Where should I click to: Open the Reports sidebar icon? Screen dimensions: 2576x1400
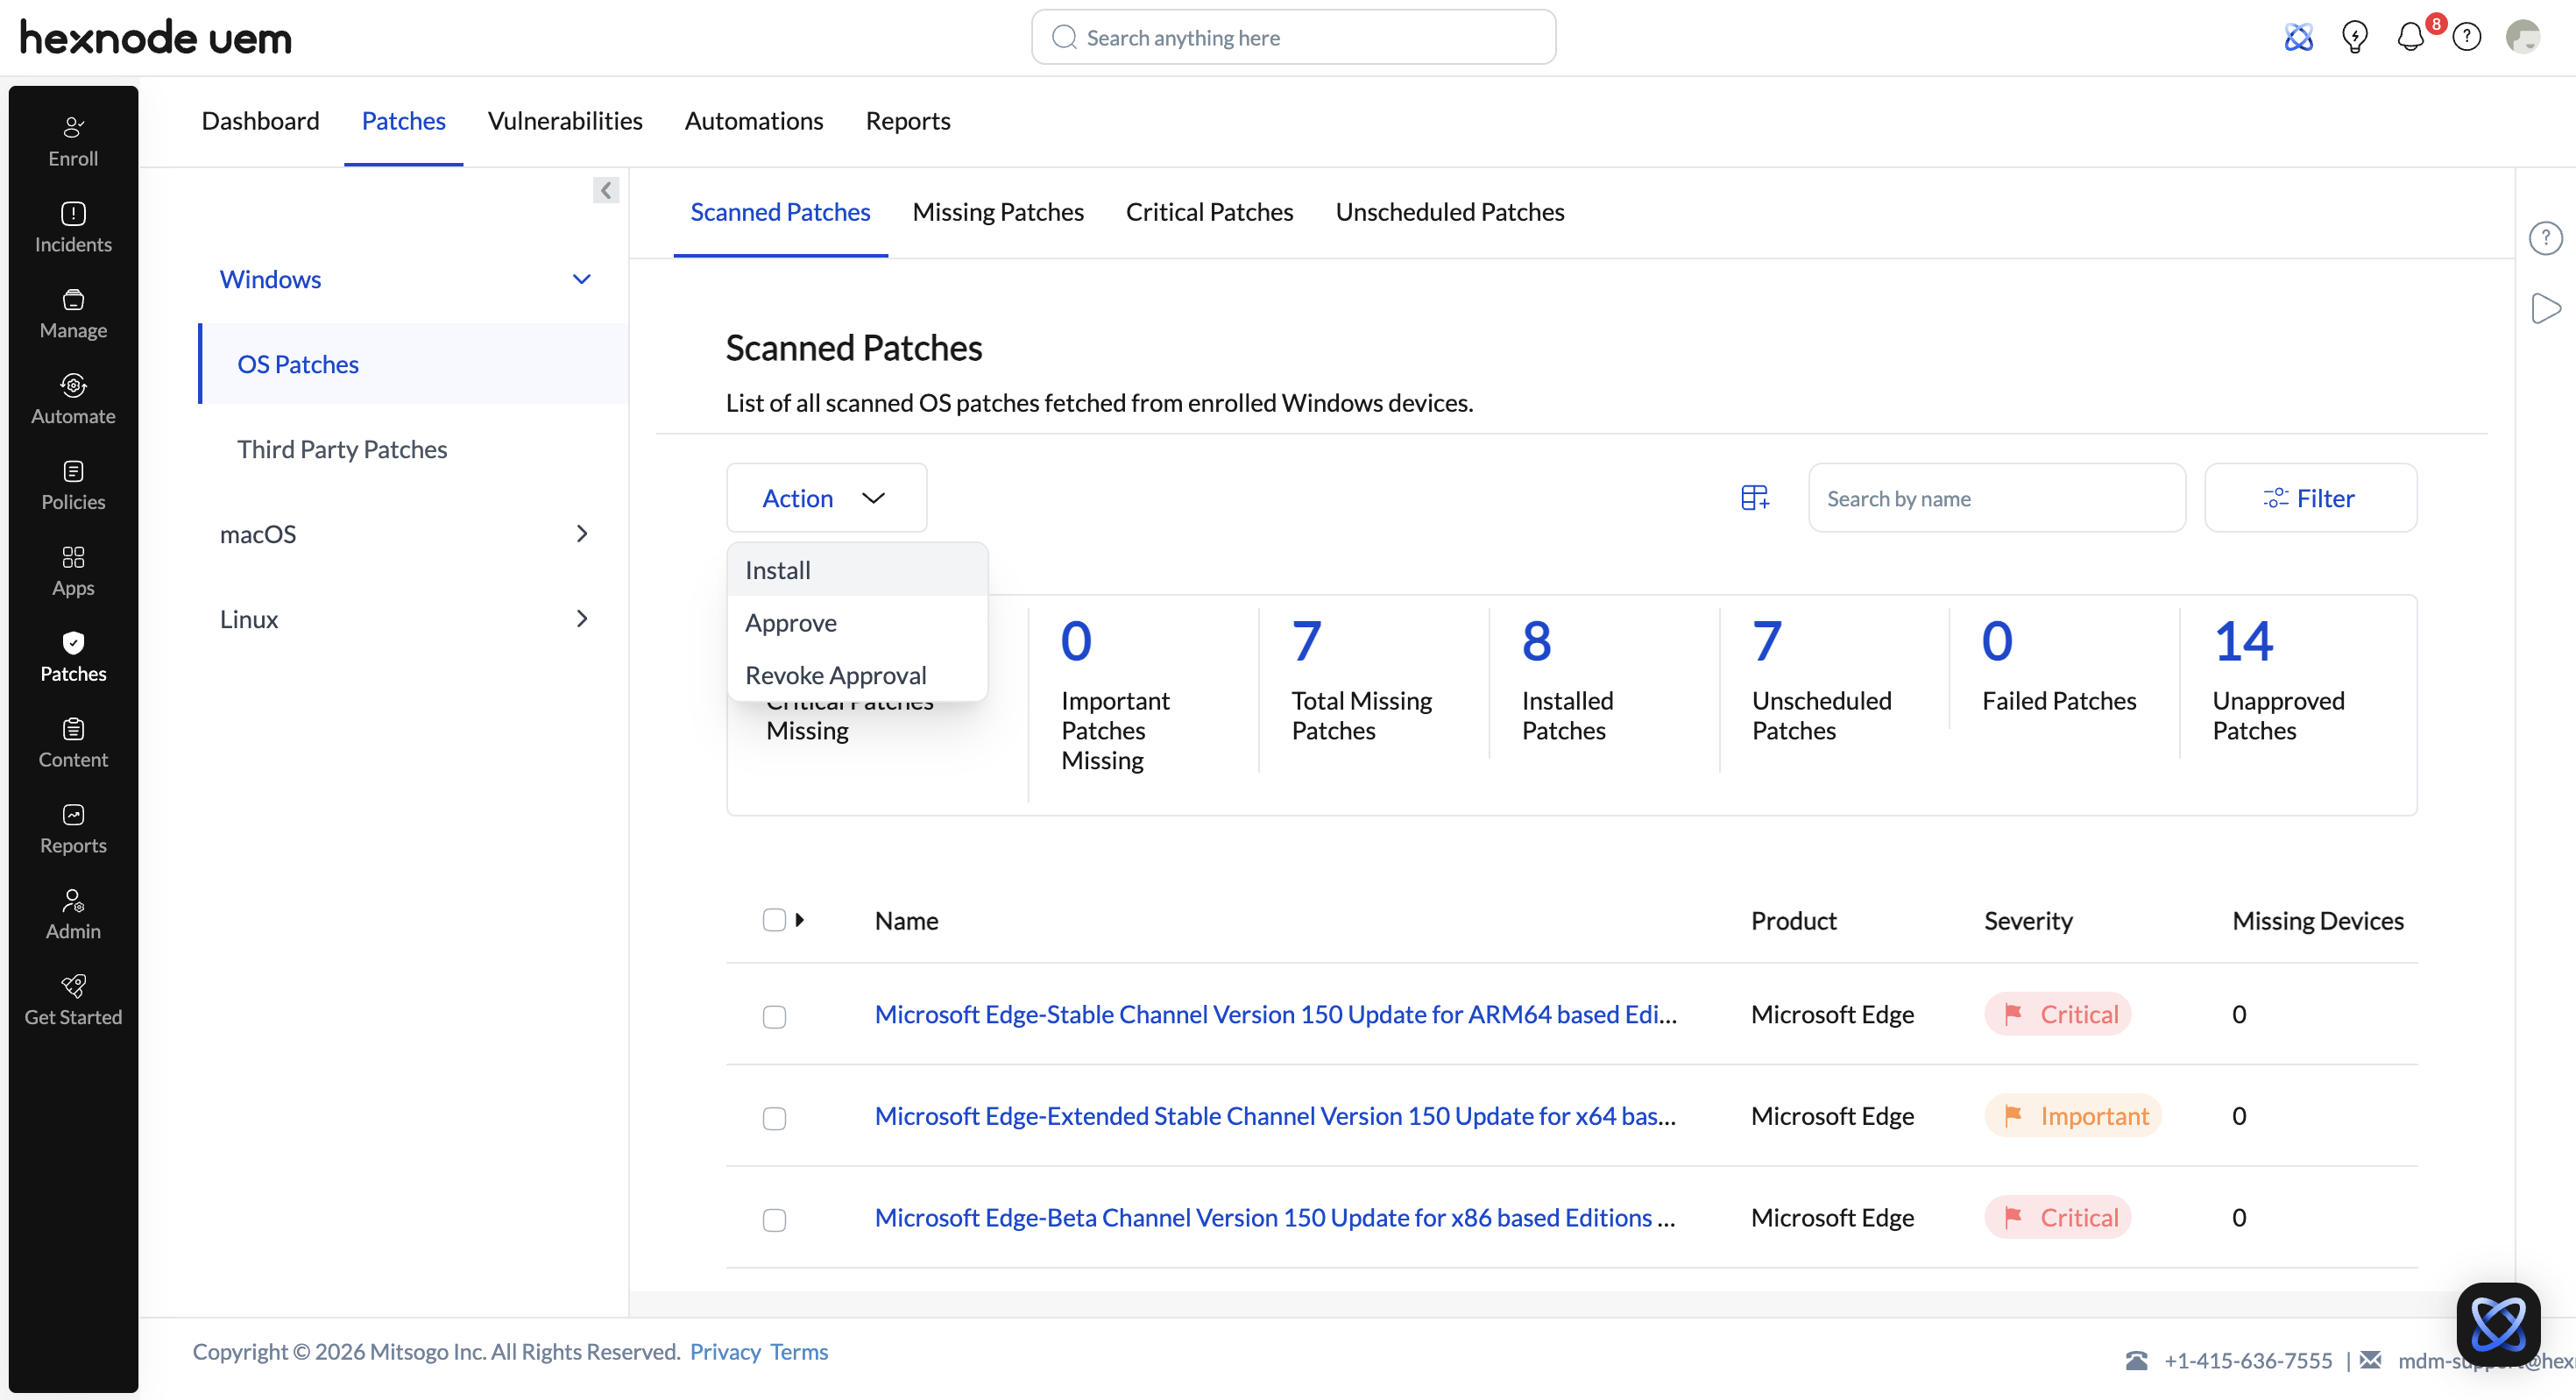coord(73,815)
